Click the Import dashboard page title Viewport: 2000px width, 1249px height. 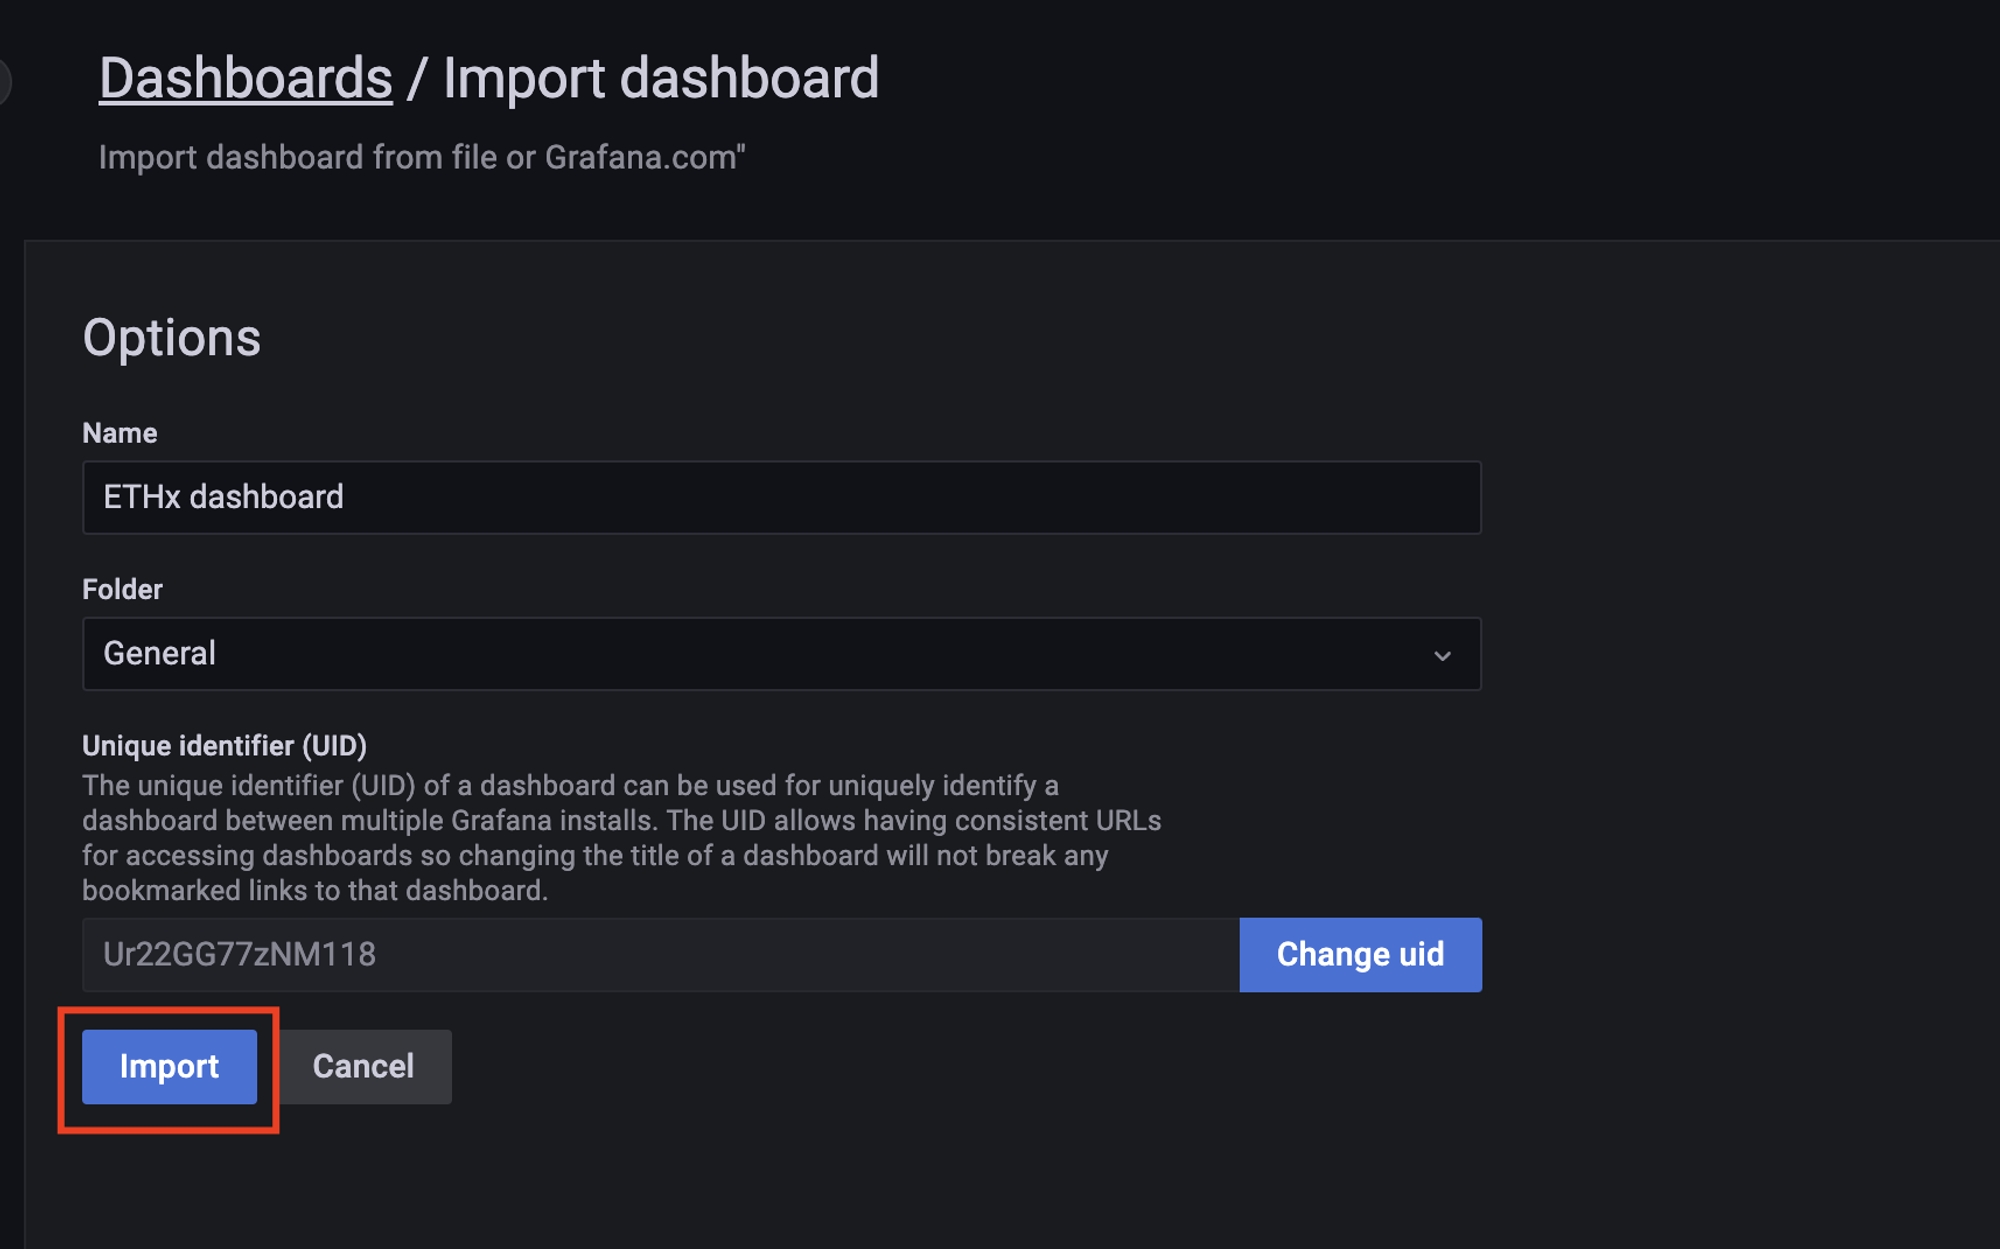tap(660, 78)
